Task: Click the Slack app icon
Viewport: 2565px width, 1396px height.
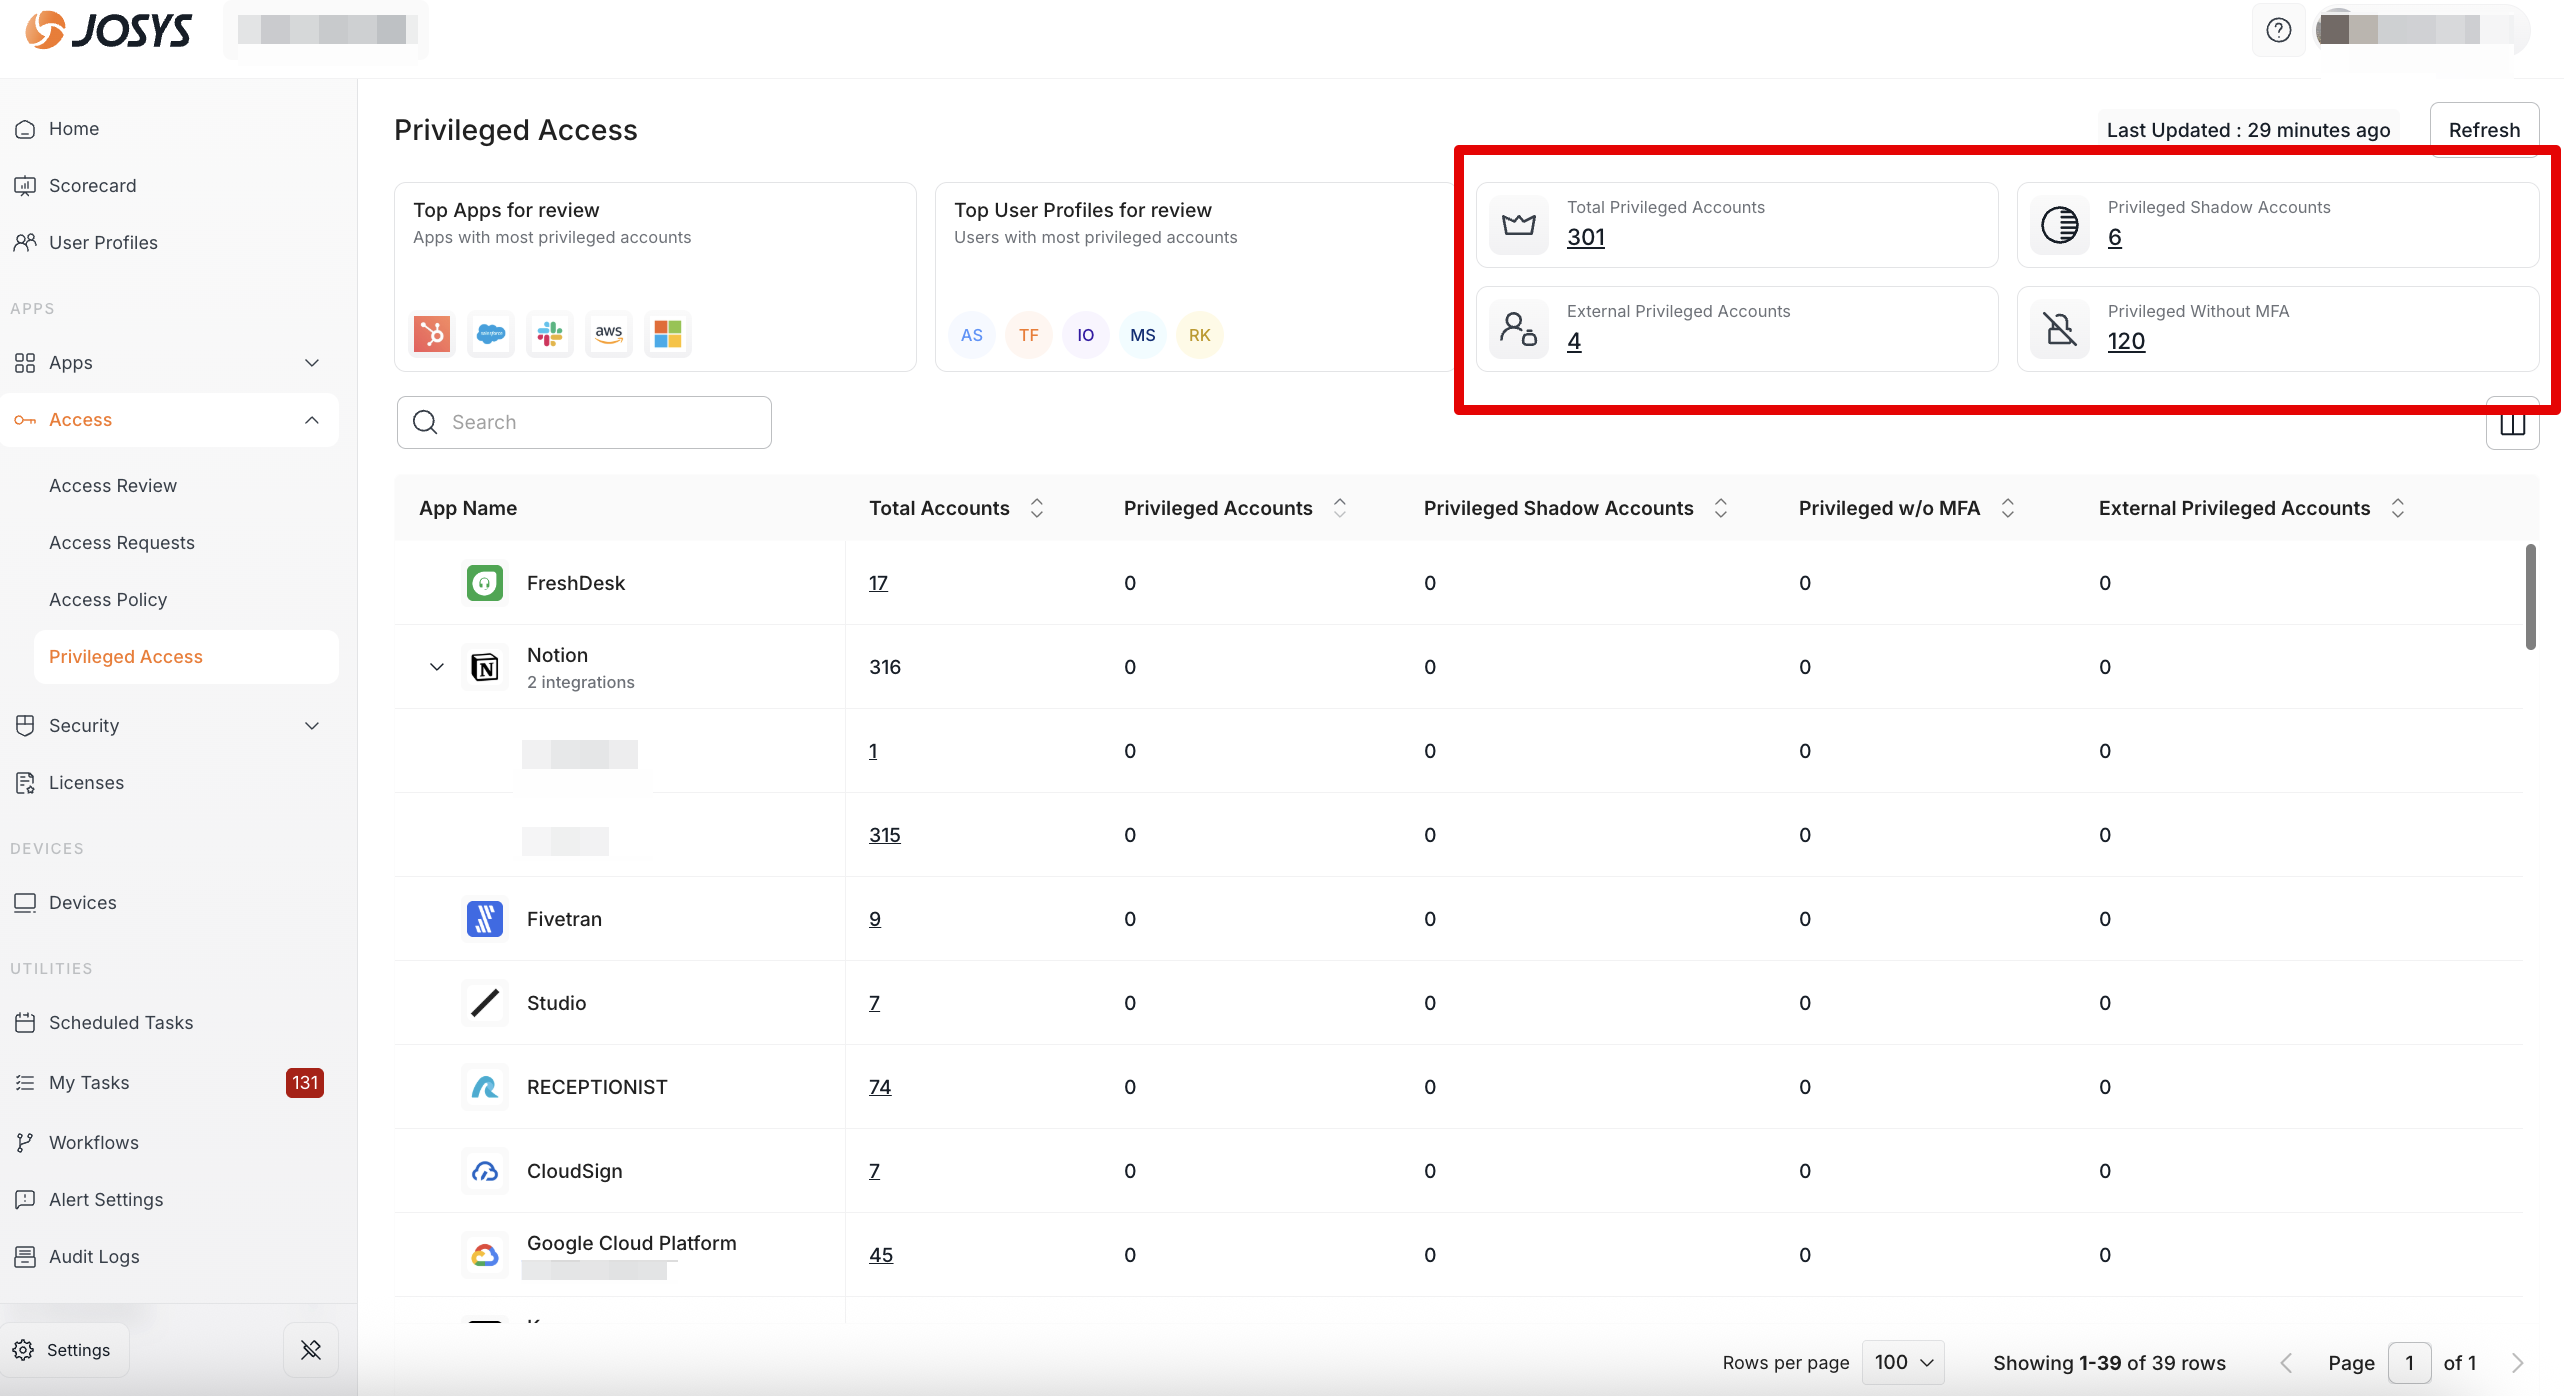Action: pyautogui.click(x=550, y=334)
